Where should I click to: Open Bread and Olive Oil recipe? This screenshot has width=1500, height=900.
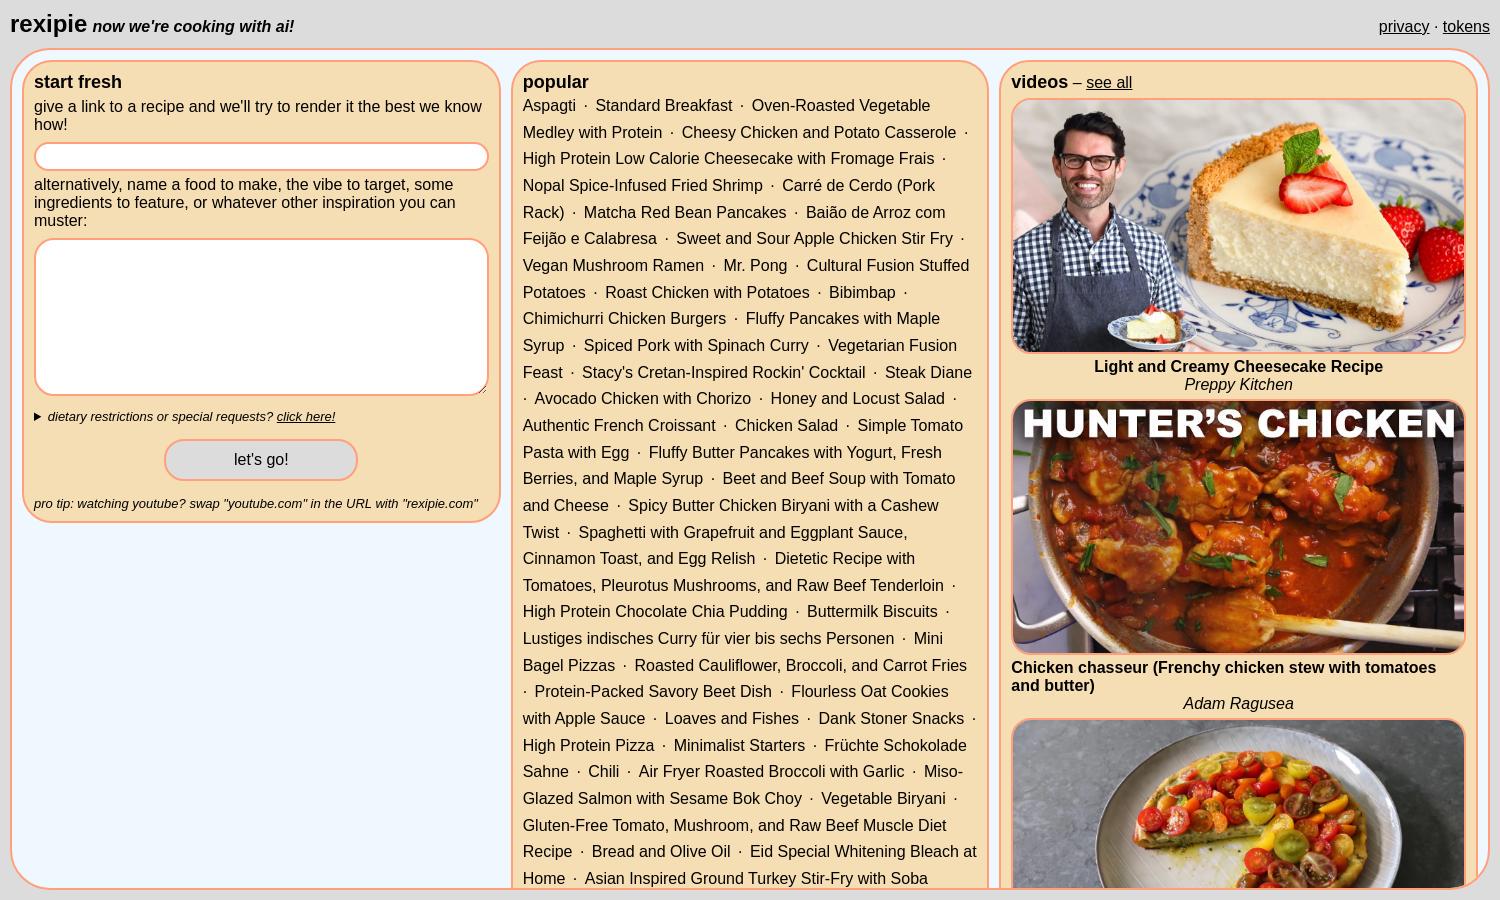coord(661,852)
